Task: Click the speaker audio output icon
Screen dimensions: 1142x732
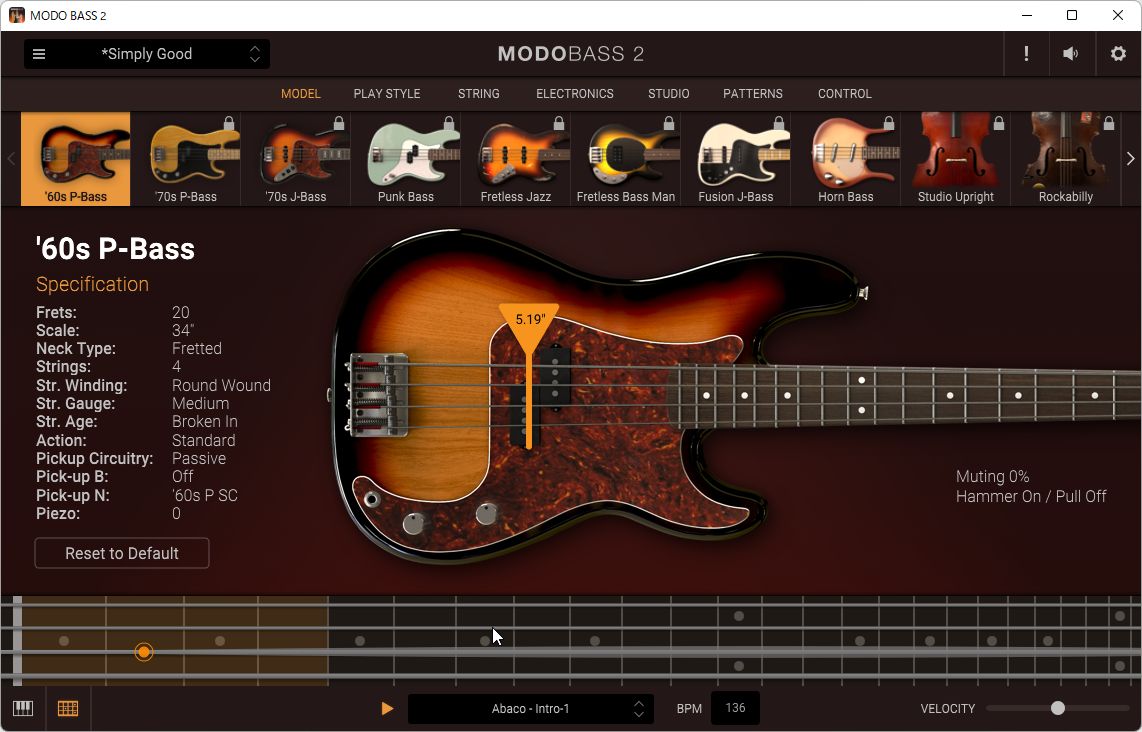Action: click(x=1070, y=53)
